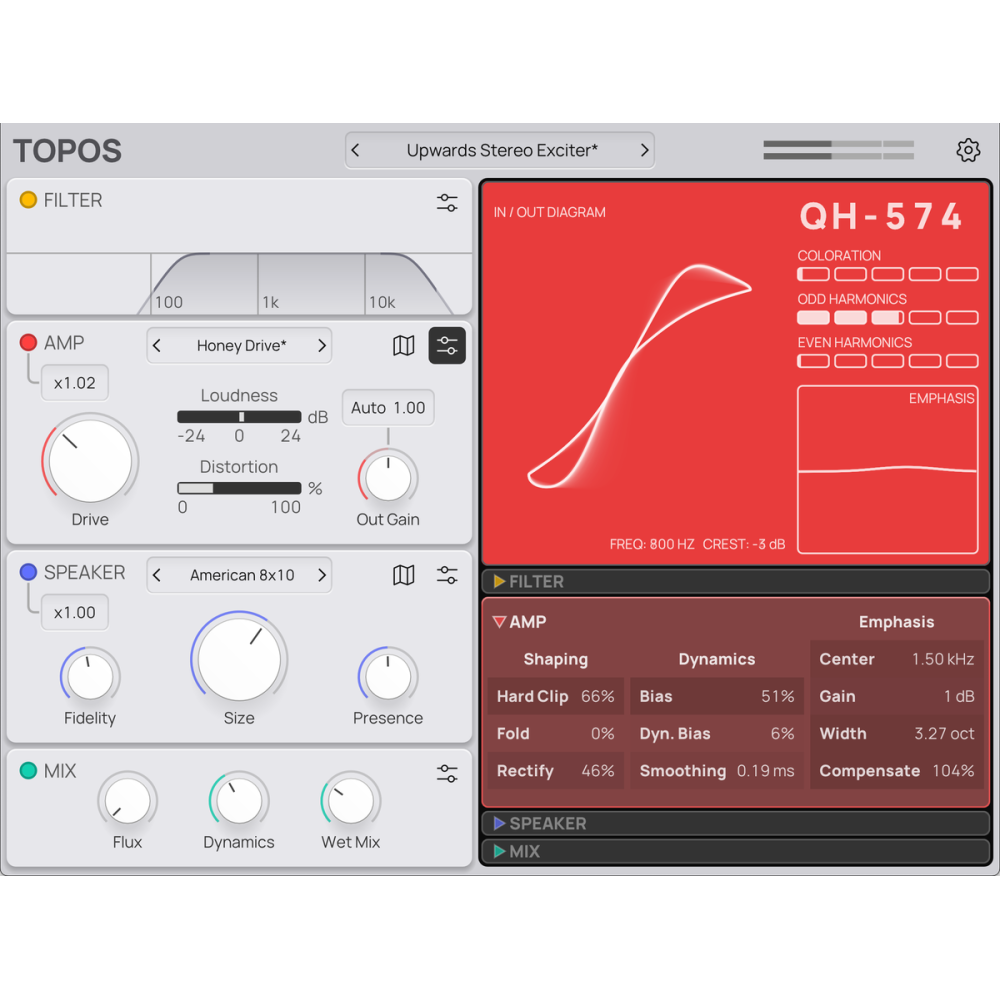Click the Hard Clip 66% value field
This screenshot has width=1000, height=1000.
(555, 696)
